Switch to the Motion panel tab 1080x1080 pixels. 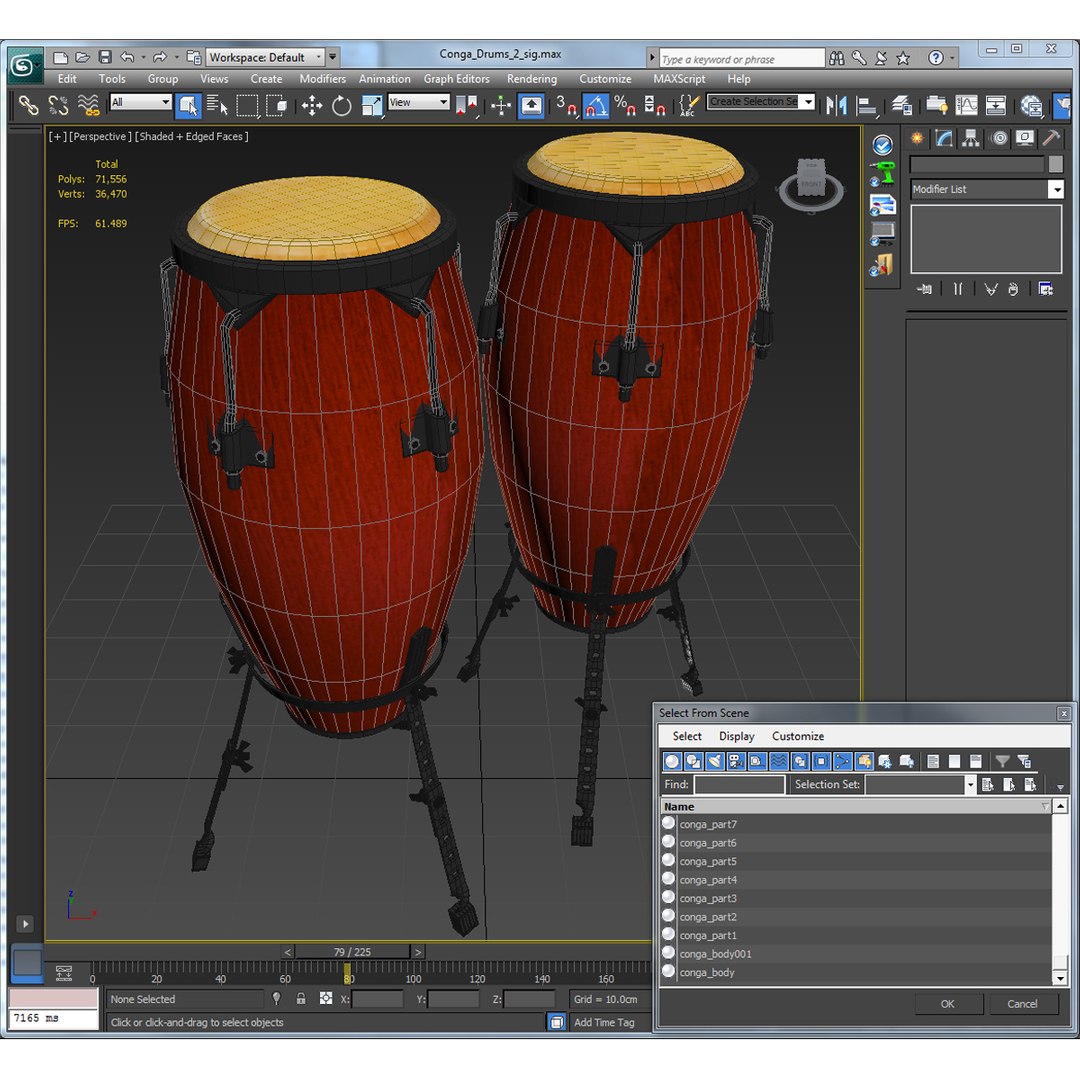pos(999,138)
